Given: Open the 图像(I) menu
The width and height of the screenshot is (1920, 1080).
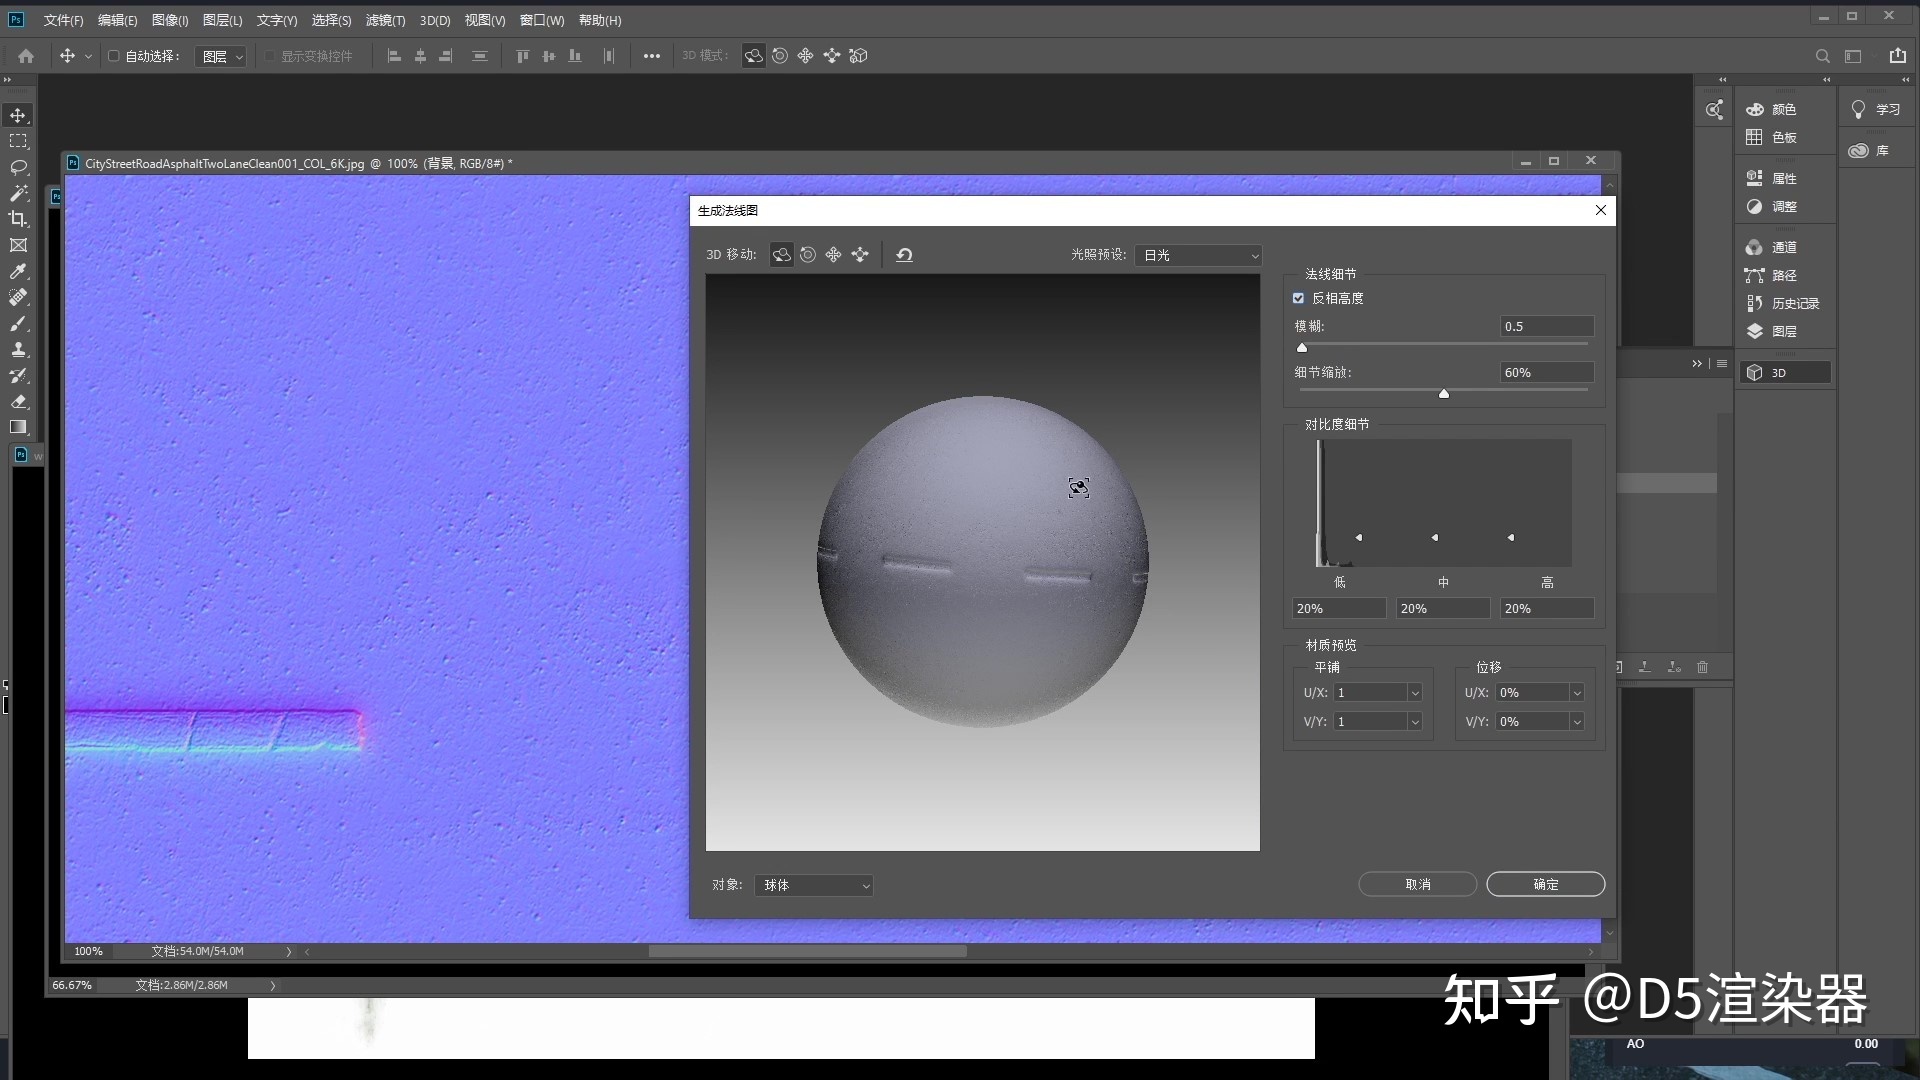Looking at the screenshot, I should point(170,20).
